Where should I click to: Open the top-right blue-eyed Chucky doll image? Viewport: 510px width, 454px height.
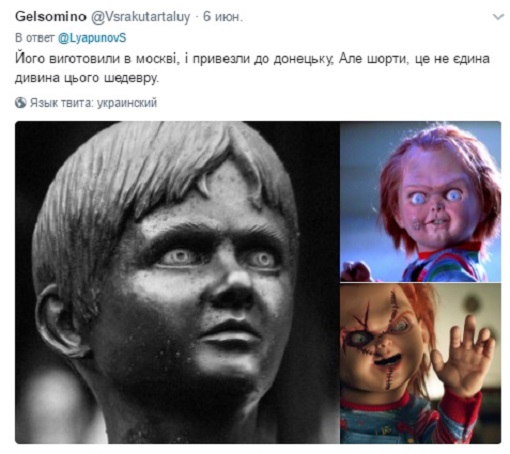click(x=421, y=201)
